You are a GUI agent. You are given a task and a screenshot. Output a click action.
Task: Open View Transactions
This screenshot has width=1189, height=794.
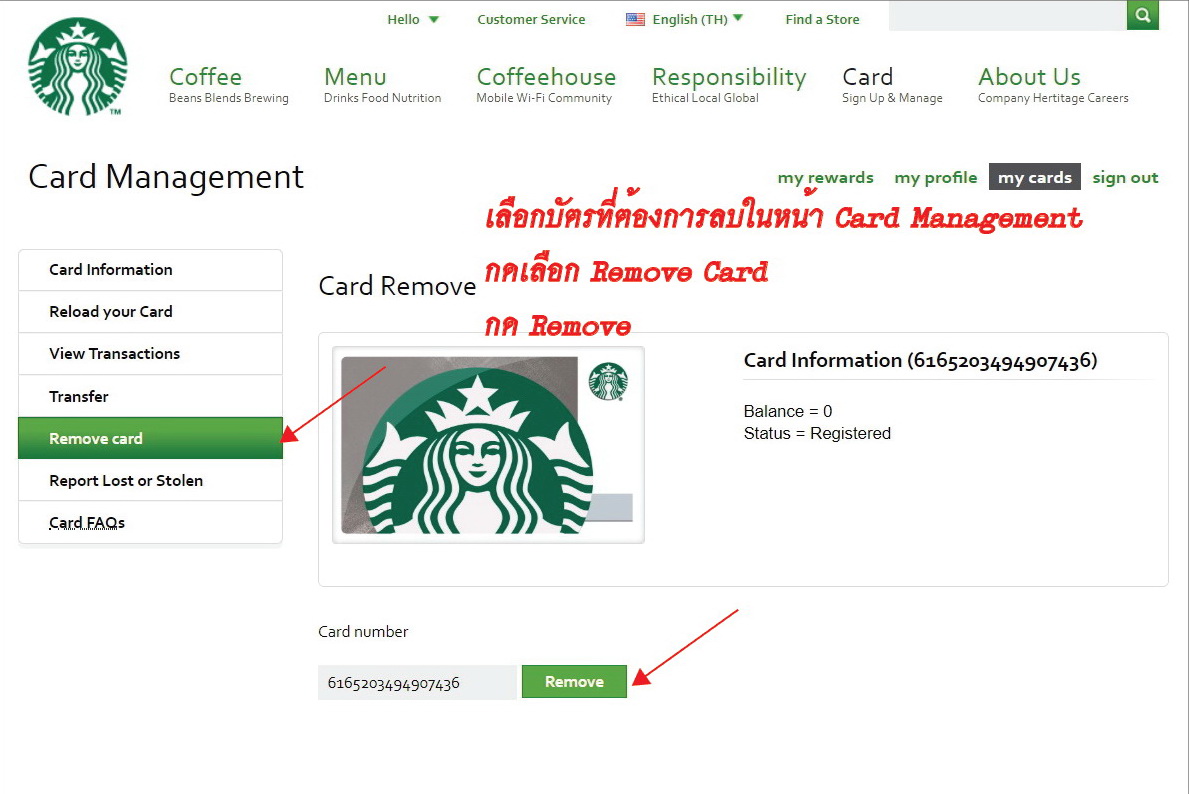point(115,353)
